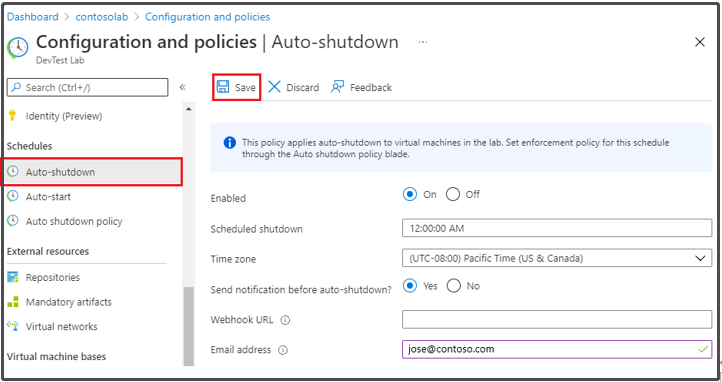
Task: Click the Feedback person icon
Action: pyautogui.click(x=338, y=87)
